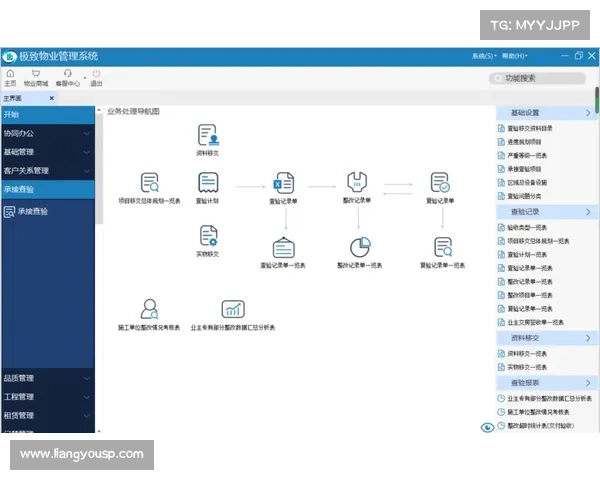The width and height of the screenshot is (600, 480).
Task: Open 业主专有部分整改数据汇总分析表 chart icon
Action: tap(233, 310)
